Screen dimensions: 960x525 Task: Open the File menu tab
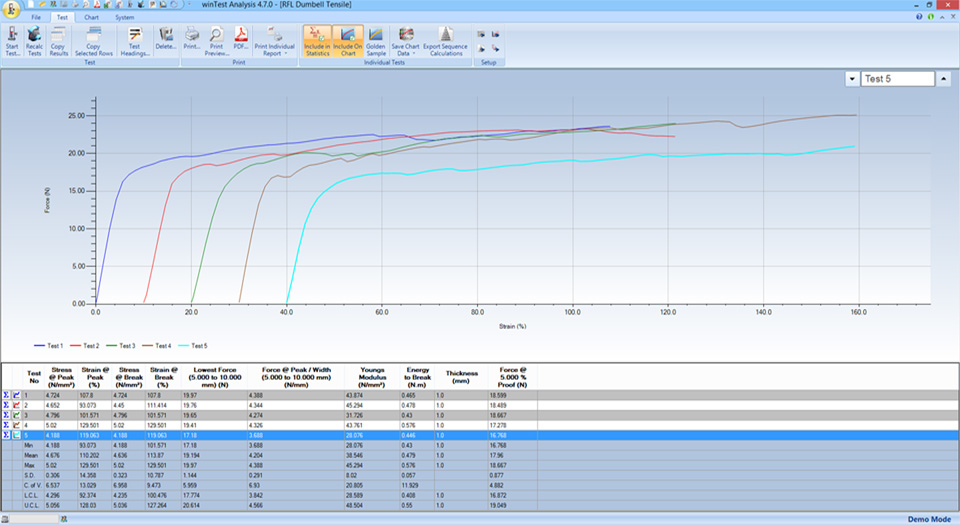point(36,17)
